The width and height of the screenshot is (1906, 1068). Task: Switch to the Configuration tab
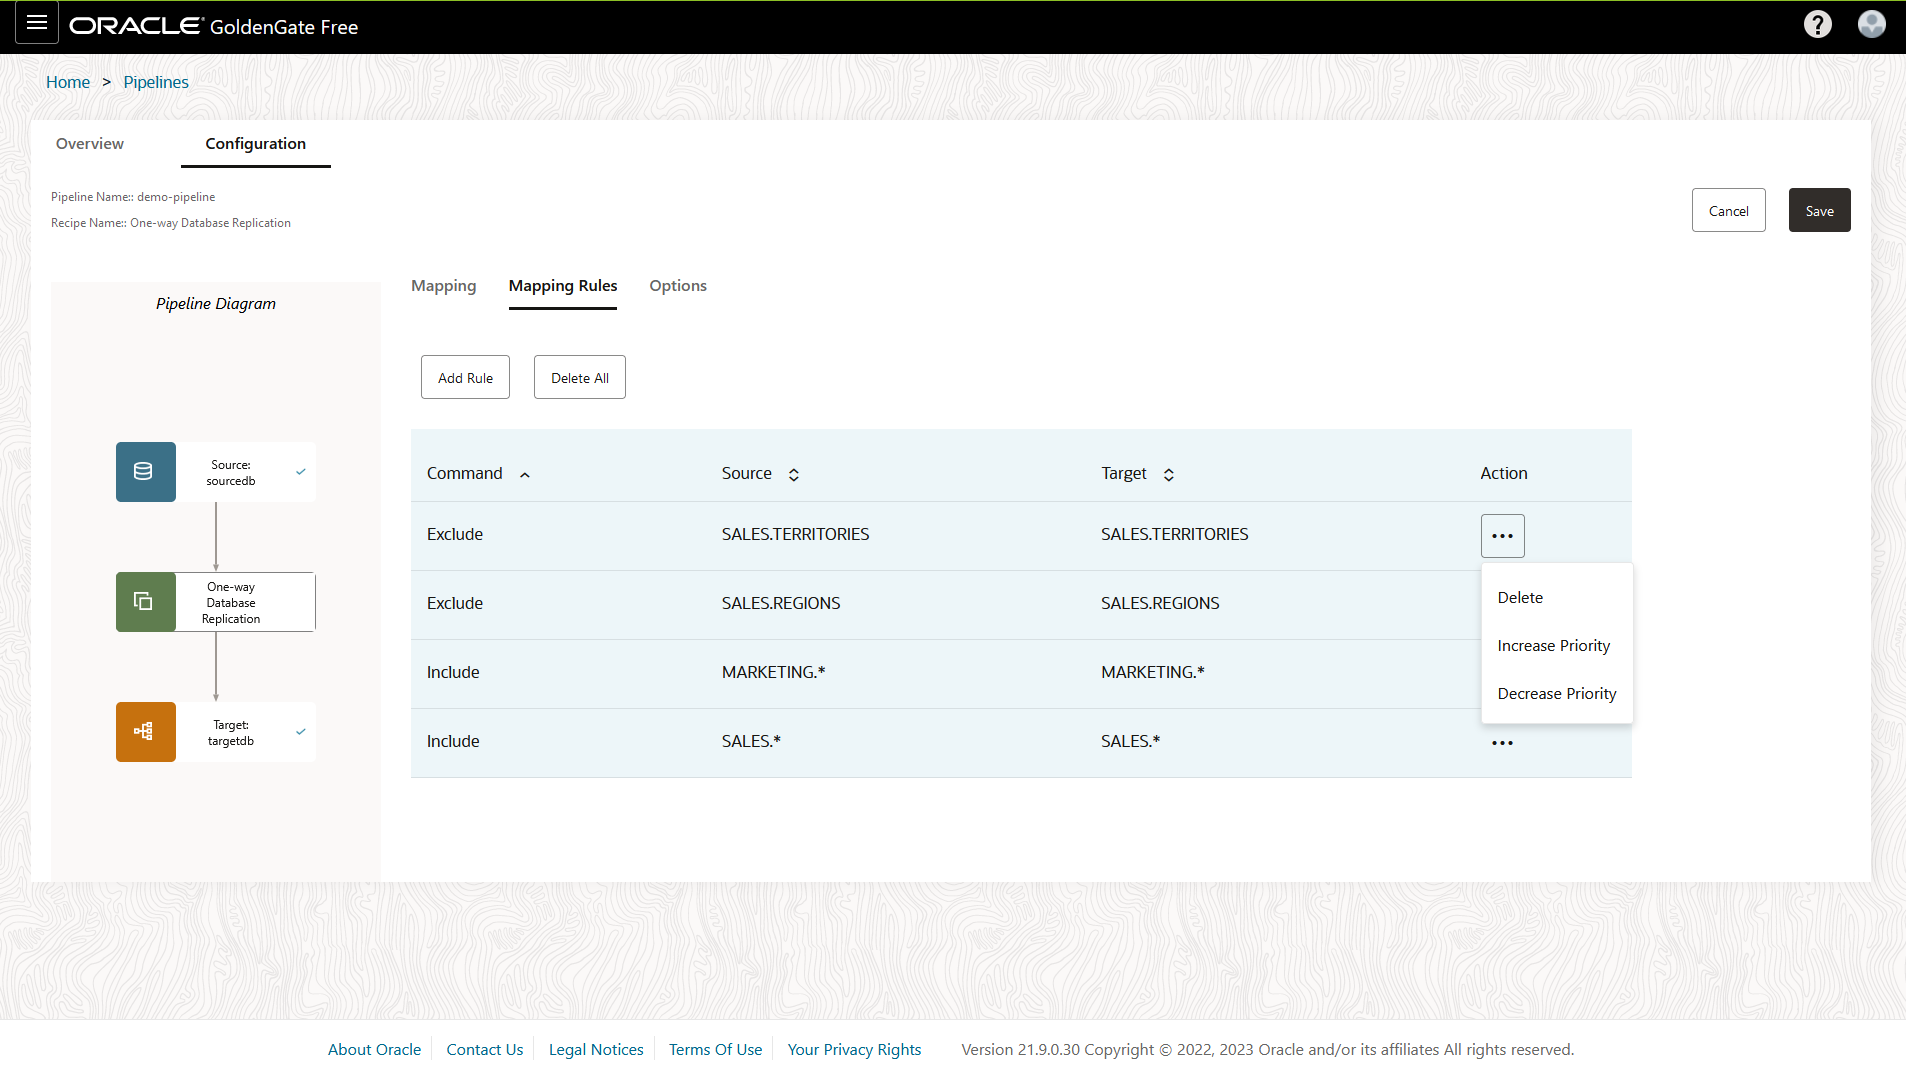tap(256, 143)
